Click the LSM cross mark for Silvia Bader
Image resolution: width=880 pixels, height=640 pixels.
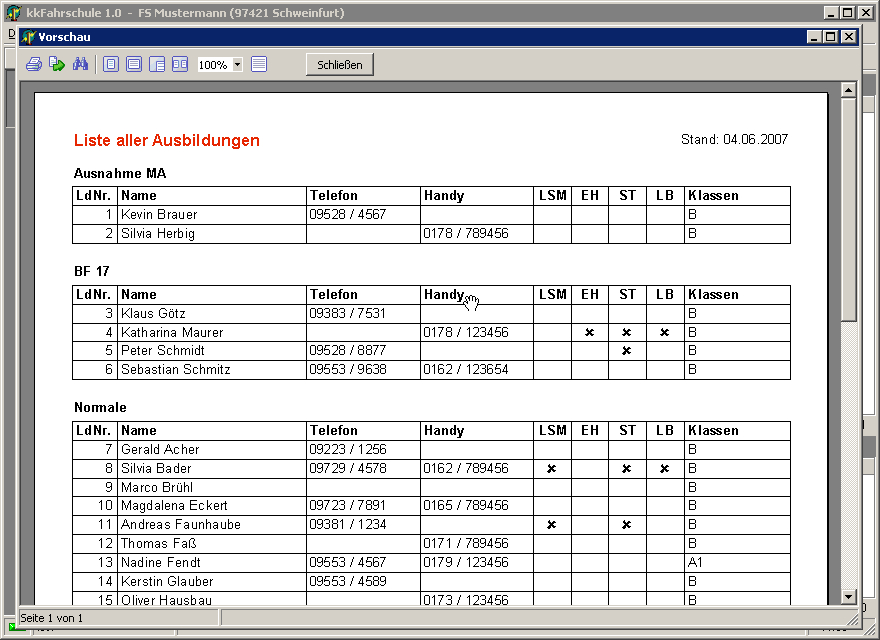pyautogui.click(x=552, y=469)
